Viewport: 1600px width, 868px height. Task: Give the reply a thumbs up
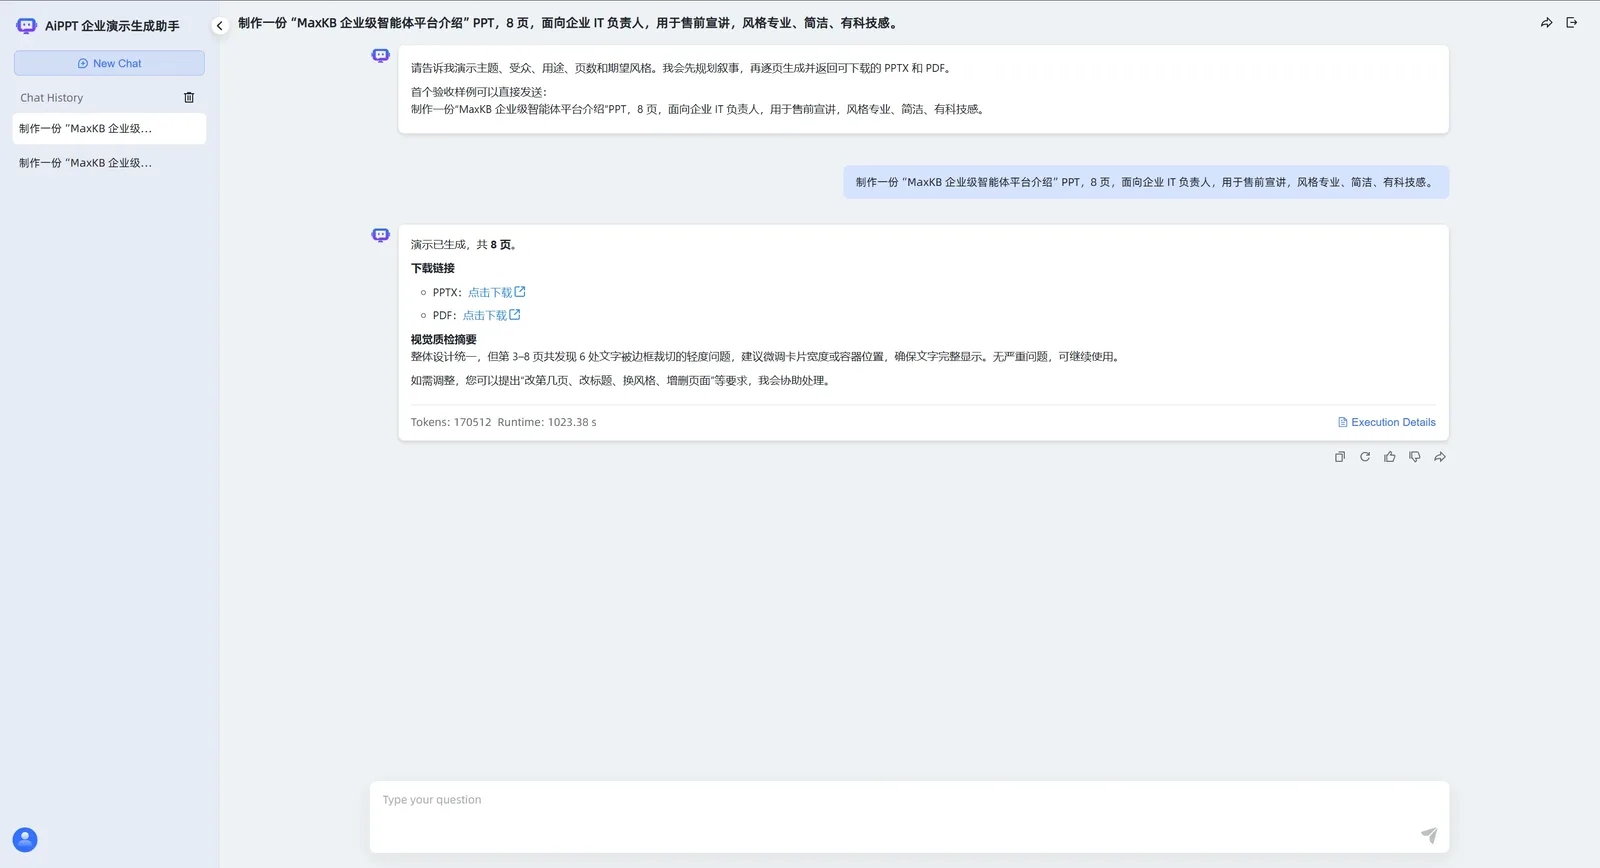pos(1390,457)
